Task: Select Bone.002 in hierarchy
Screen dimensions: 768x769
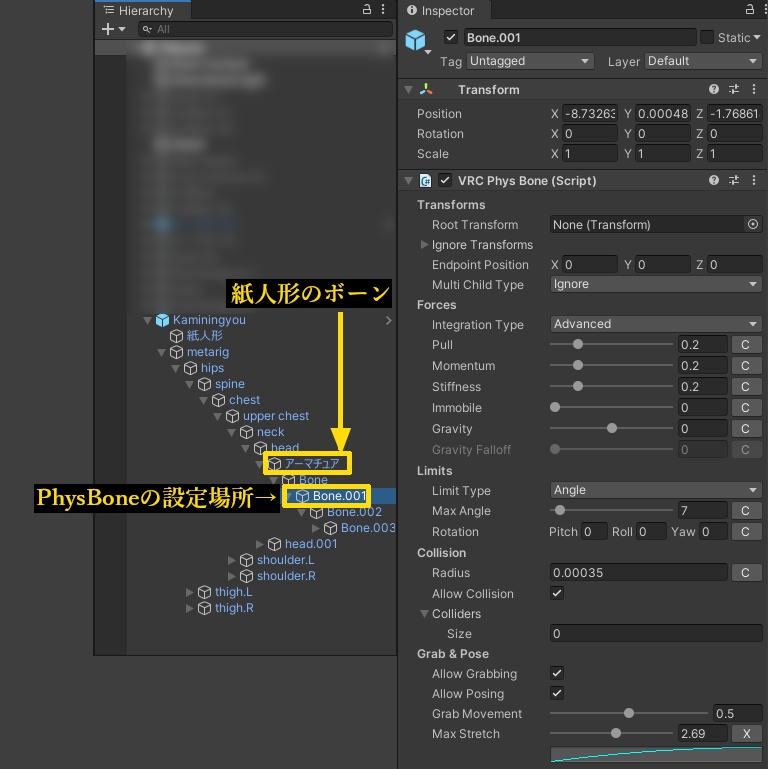Action: coord(355,512)
